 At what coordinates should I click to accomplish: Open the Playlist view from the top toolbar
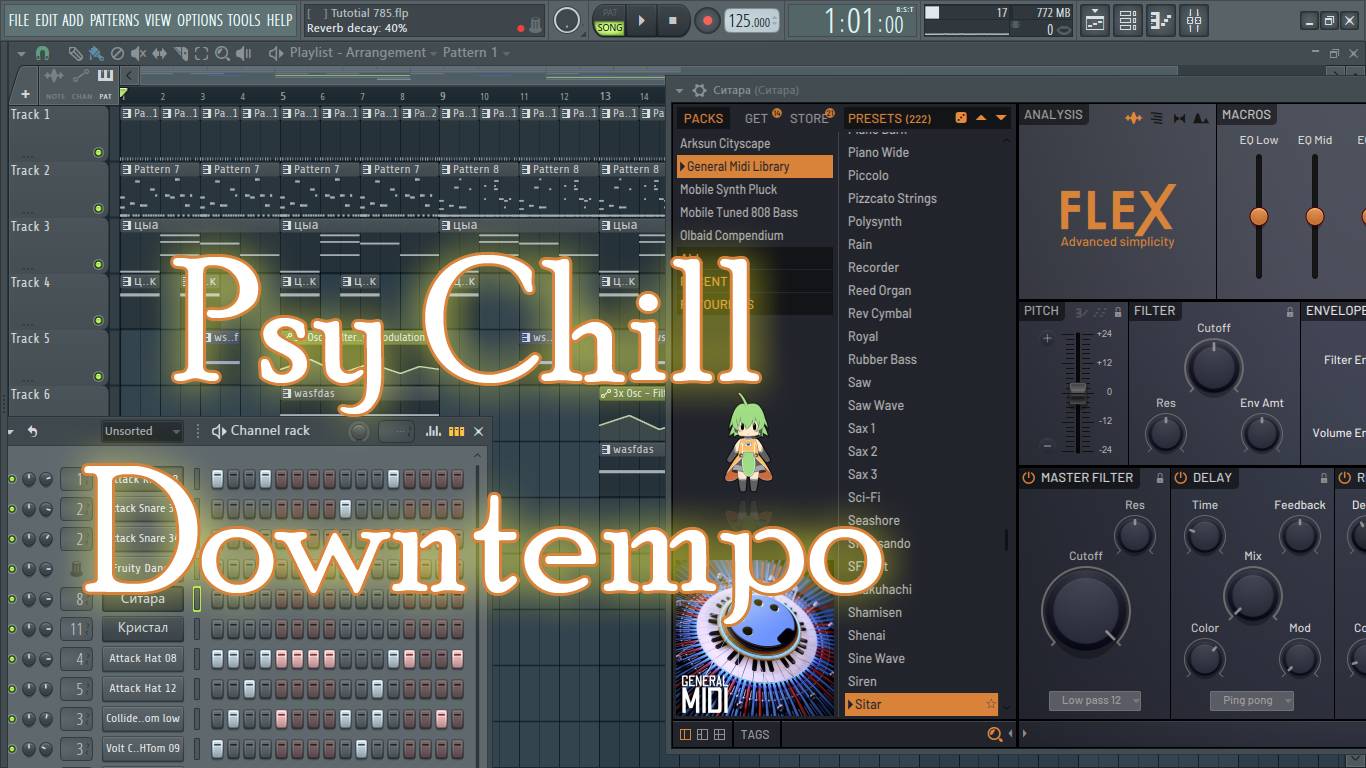pyautogui.click(x=1095, y=20)
